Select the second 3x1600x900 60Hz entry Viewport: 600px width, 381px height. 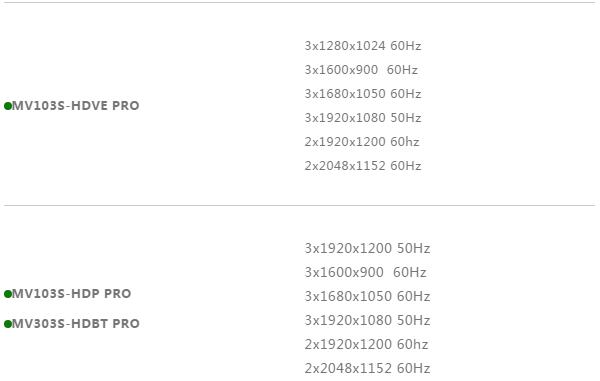point(365,273)
